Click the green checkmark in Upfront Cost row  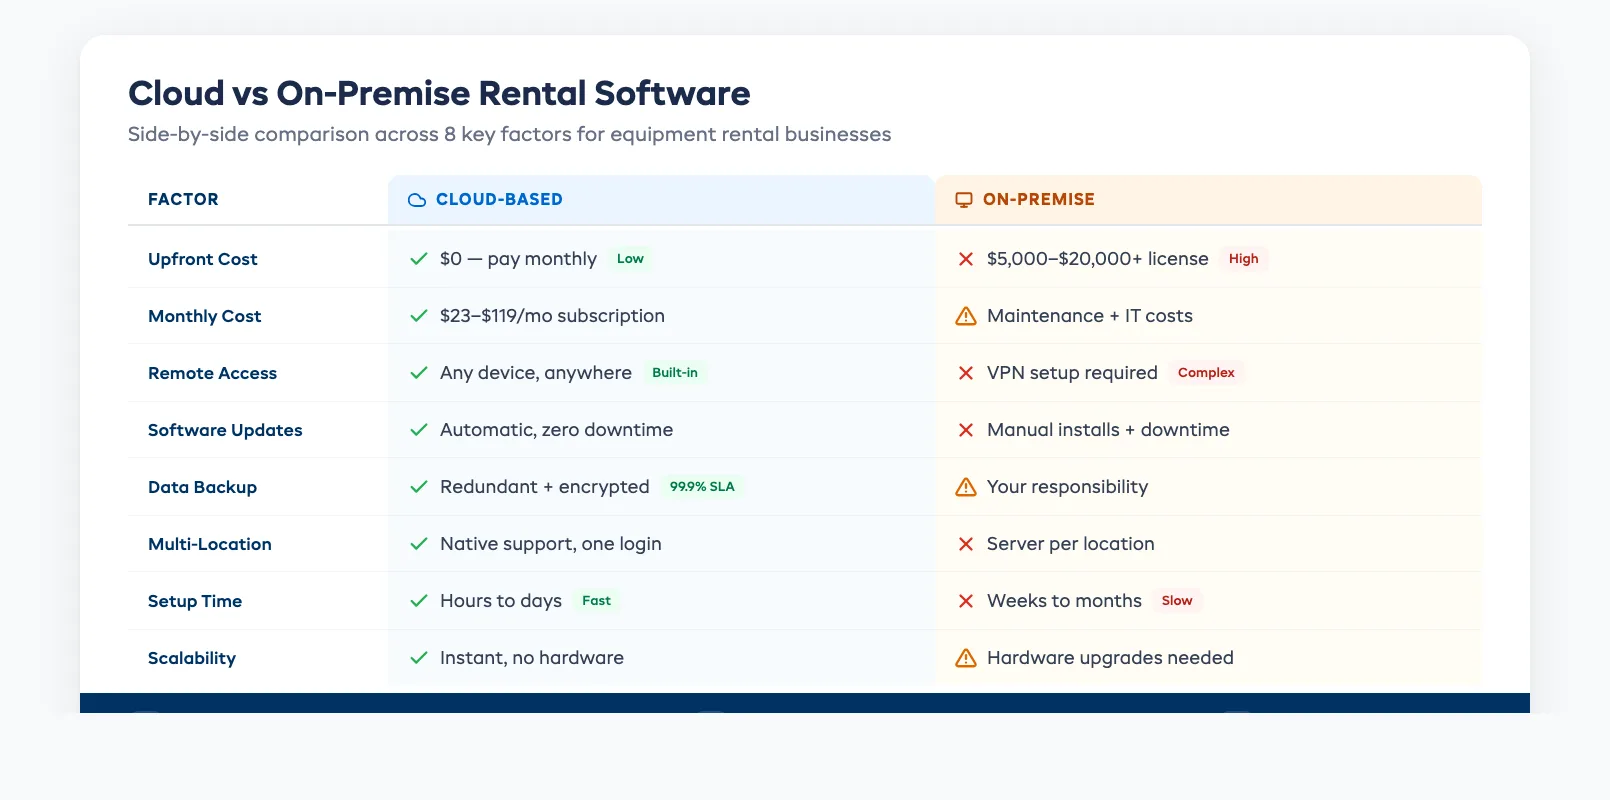pyautogui.click(x=419, y=259)
